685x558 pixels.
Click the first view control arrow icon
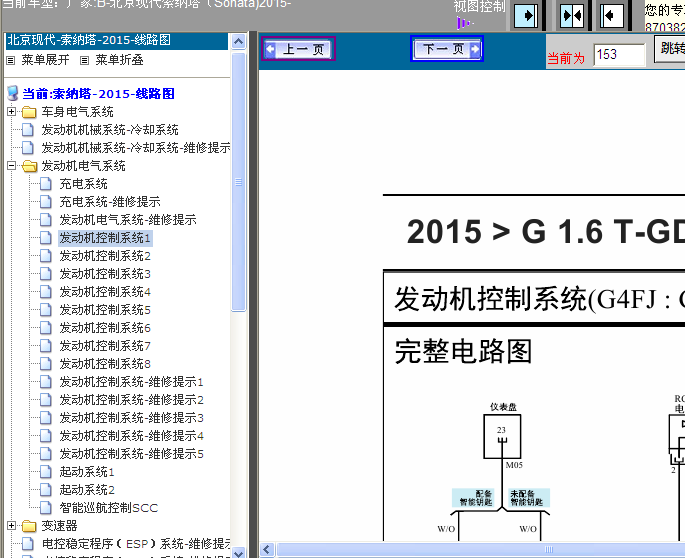click(x=526, y=16)
